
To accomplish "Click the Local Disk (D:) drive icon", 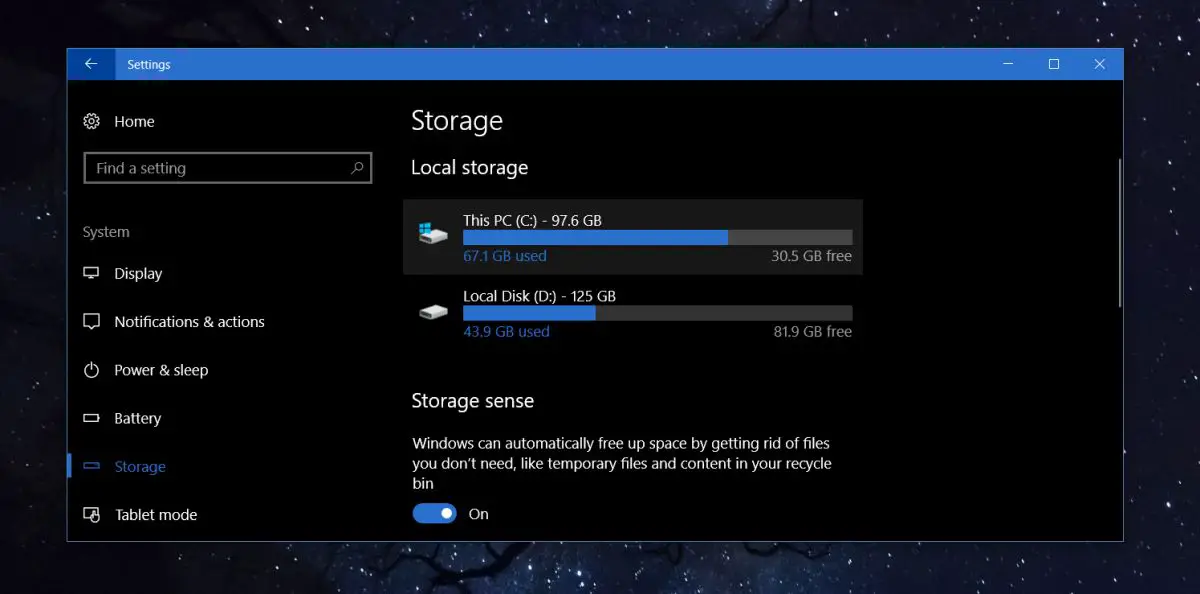I will tap(433, 312).
